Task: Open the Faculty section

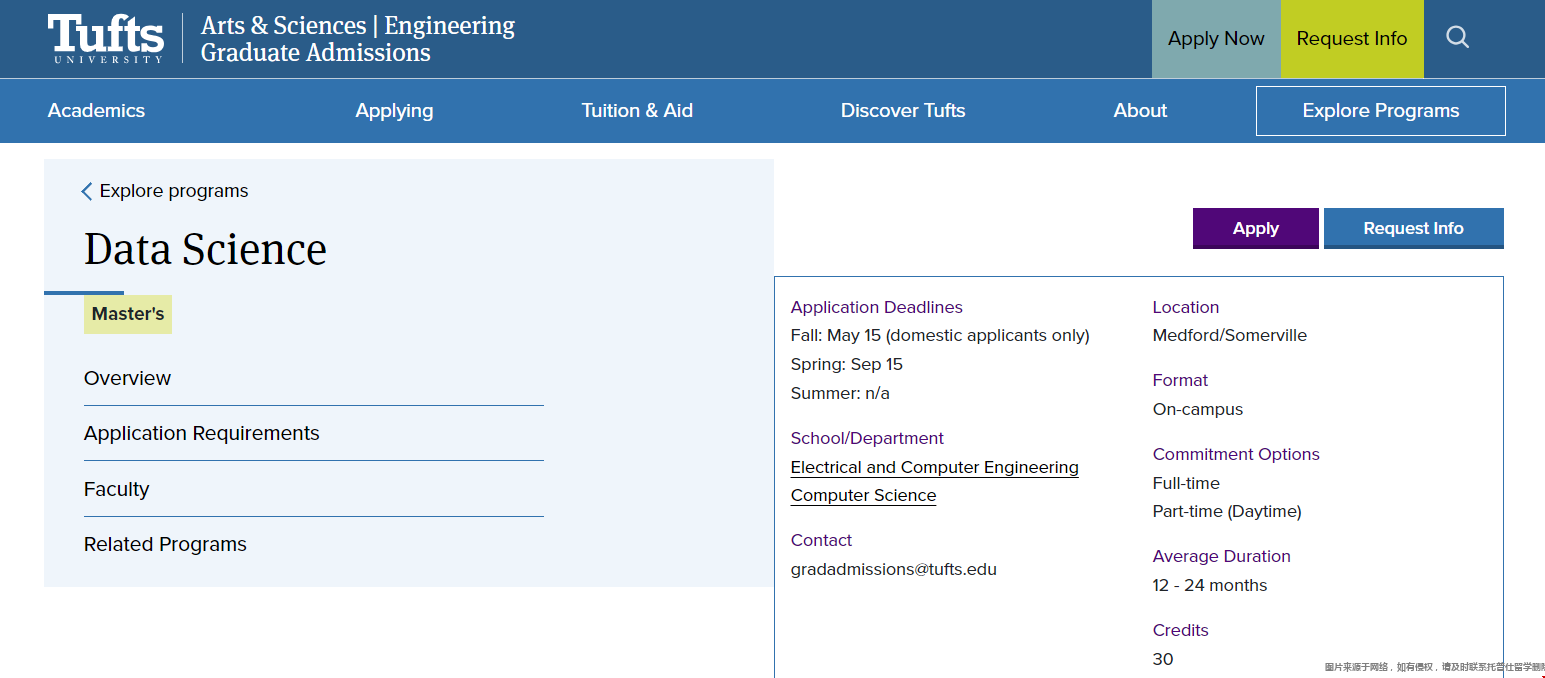Action: pos(116,489)
